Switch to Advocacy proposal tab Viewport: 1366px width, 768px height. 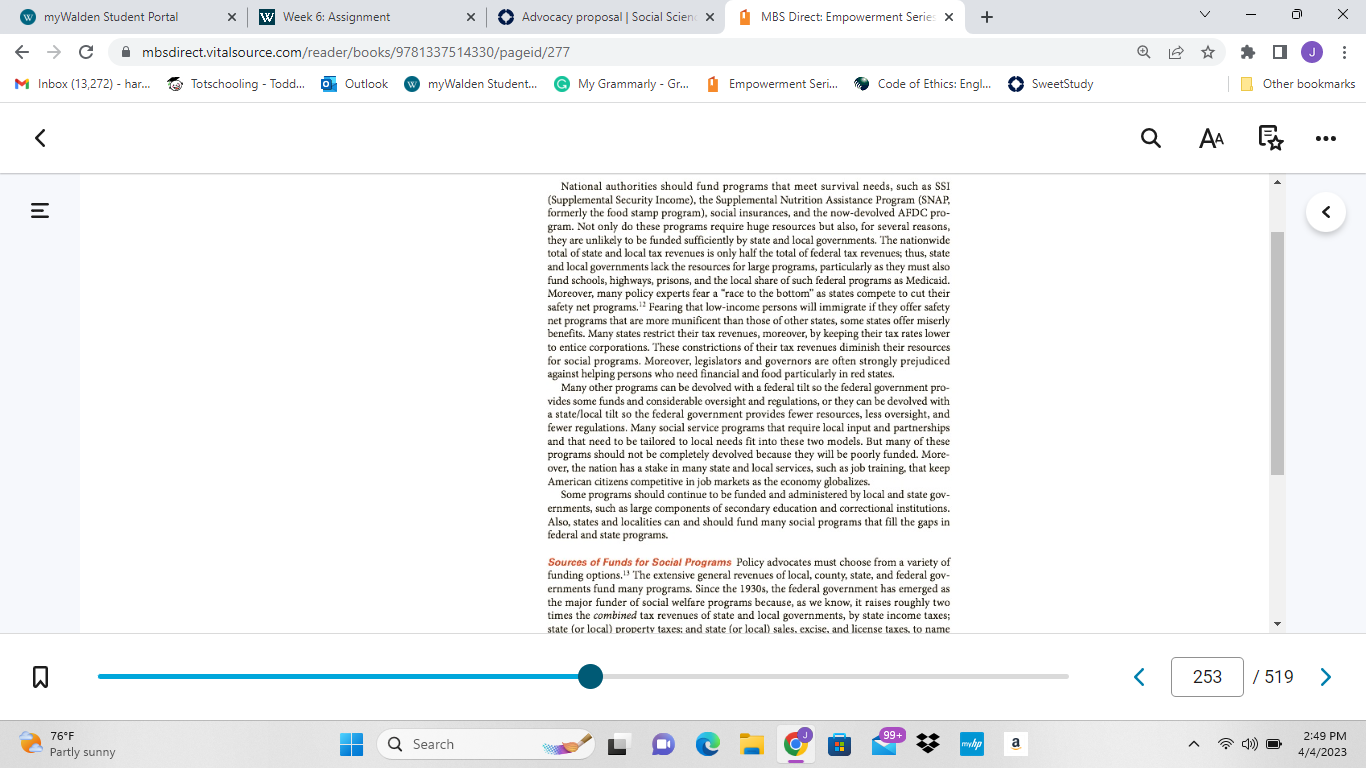pos(606,17)
